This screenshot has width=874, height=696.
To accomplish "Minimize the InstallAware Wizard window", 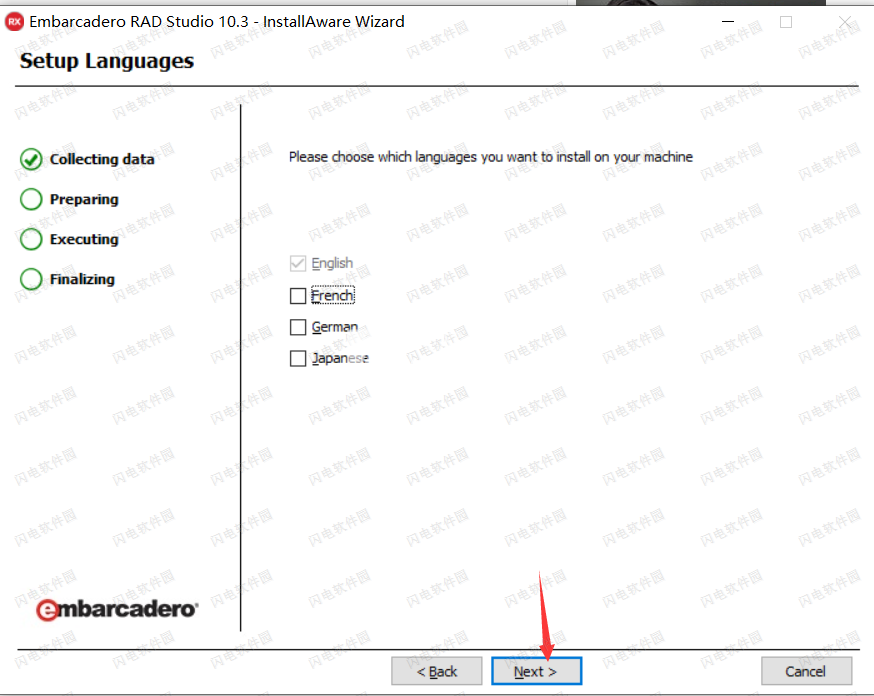I will (x=727, y=22).
